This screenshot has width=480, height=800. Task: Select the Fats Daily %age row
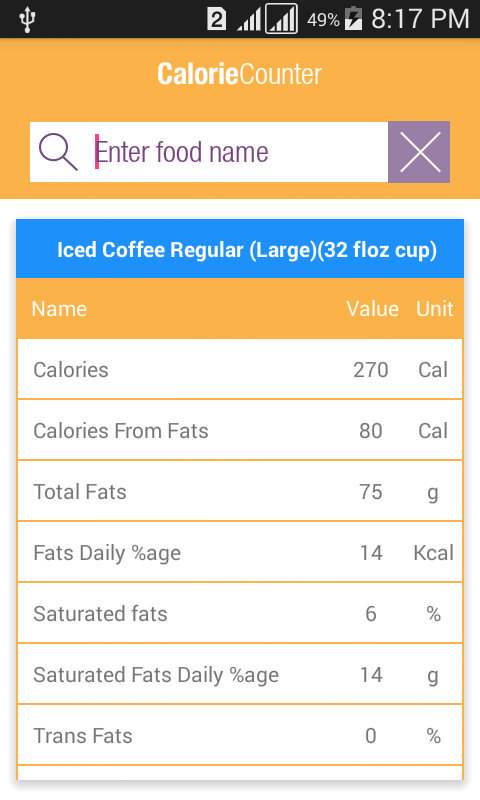240,553
